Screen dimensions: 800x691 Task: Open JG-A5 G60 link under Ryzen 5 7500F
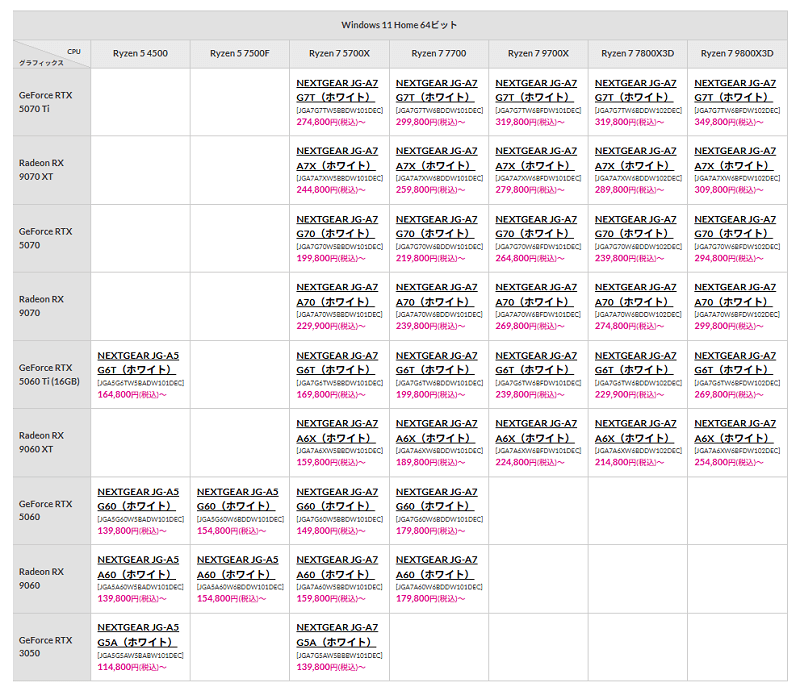(x=238, y=498)
